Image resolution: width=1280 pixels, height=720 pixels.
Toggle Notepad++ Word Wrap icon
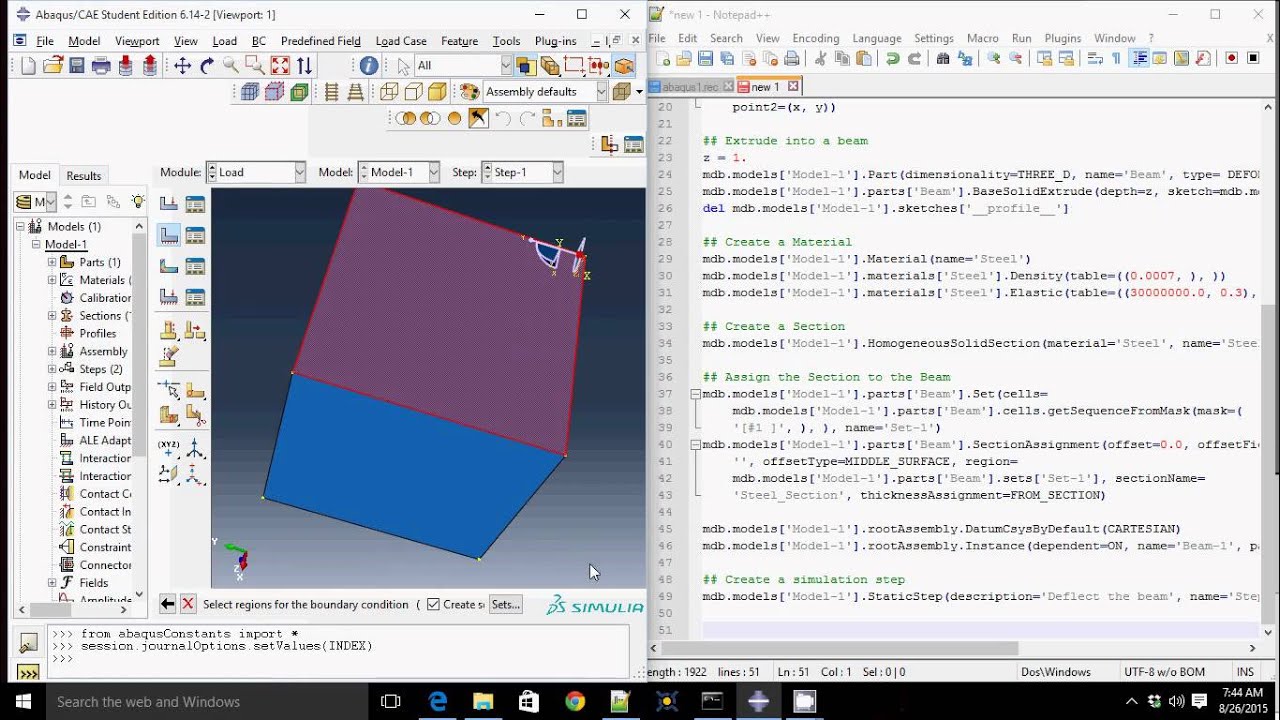(x=1095, y=59)
